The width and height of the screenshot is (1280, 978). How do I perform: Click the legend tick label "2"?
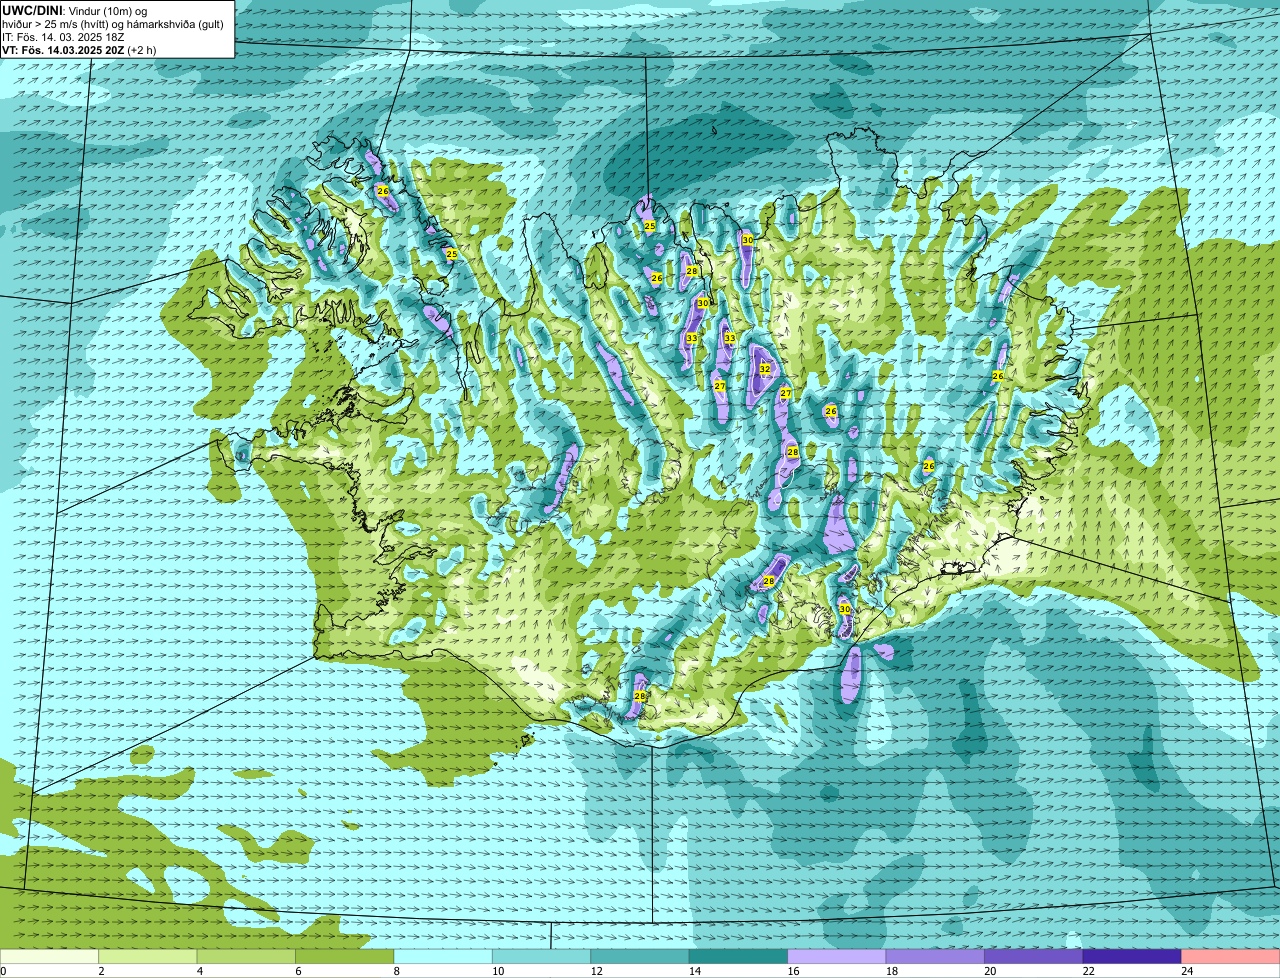pyautogui.click(x=102, y=971)
